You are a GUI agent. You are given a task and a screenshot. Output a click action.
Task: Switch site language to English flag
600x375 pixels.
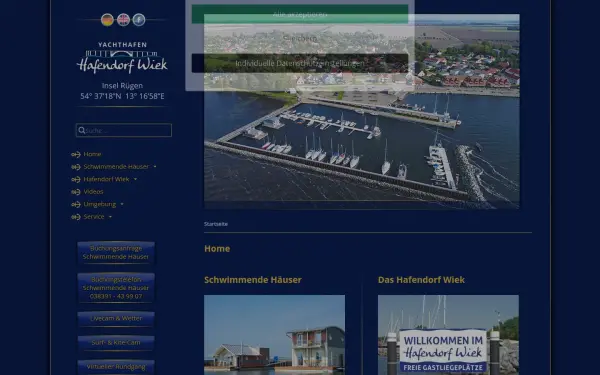click(123, 20)
